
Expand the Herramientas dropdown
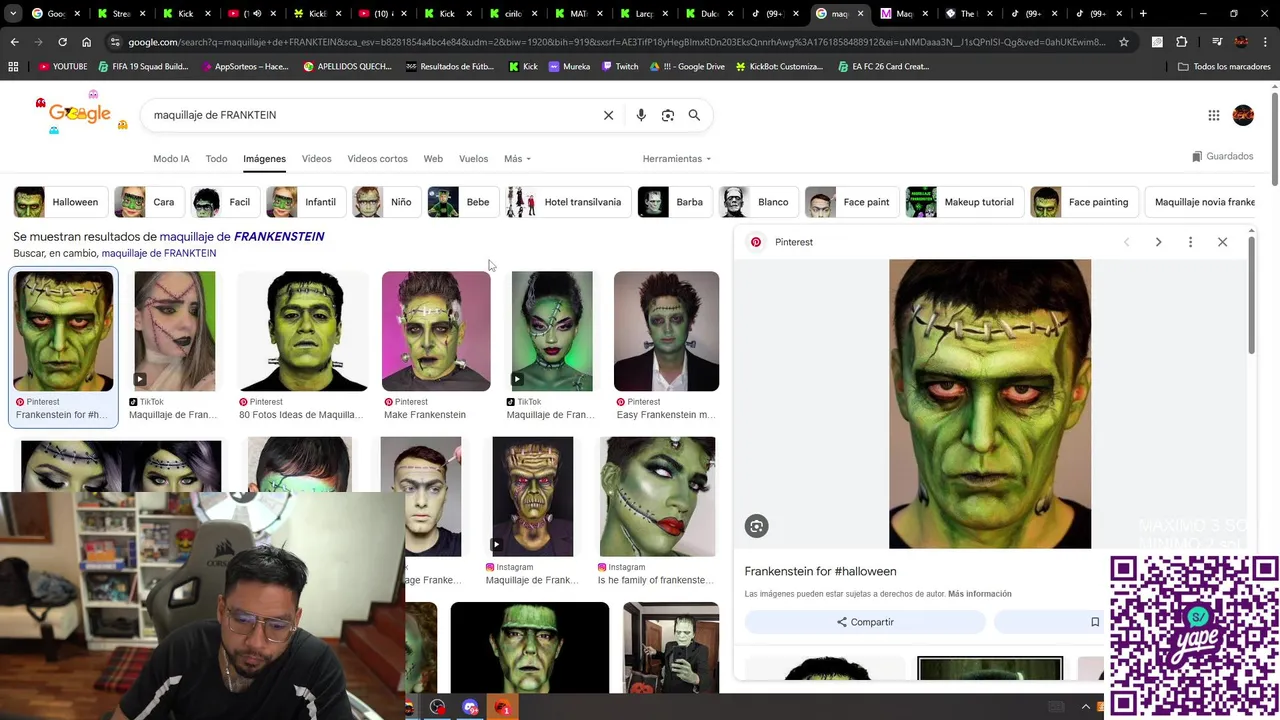(677, 159)
